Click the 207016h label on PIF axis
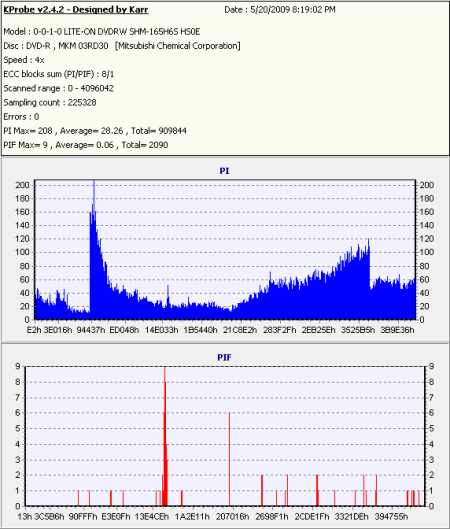This screenshot has height=529, width=450. [x=232, y=517]
